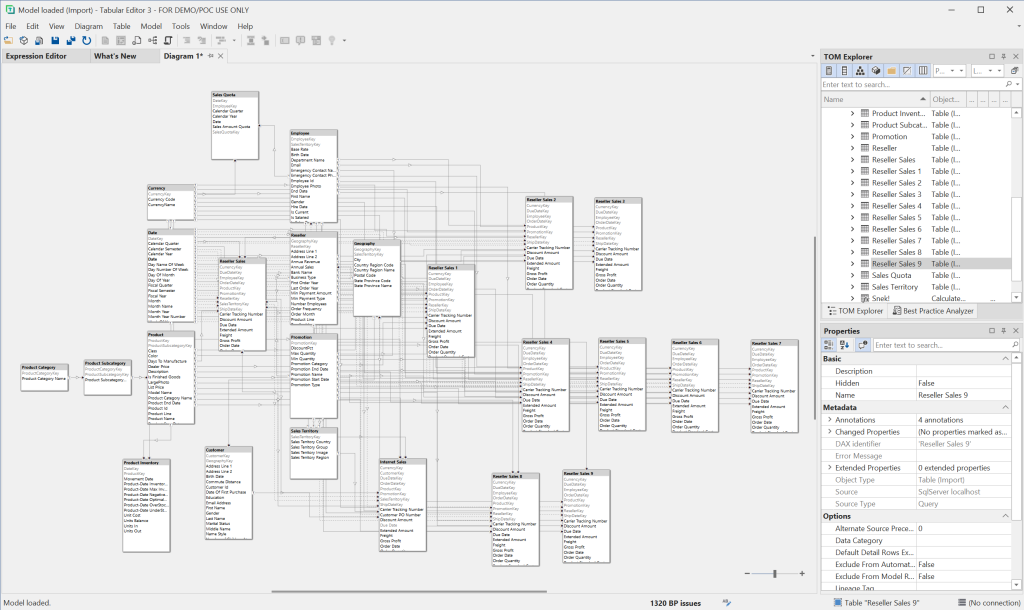The image size is (1024, 610).
Task: Toggle the display folders icon in TOM Explorer
Action: pos(891,70)
